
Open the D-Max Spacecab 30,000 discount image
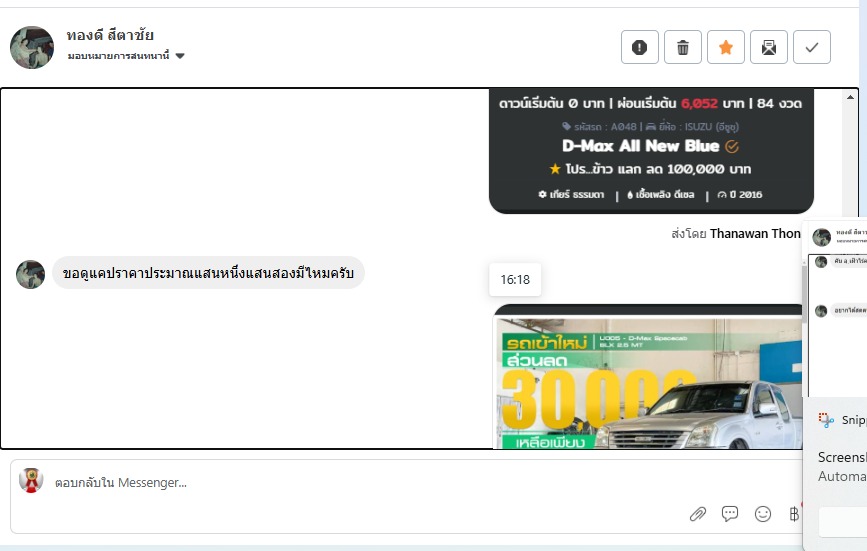tap(647, 377)
